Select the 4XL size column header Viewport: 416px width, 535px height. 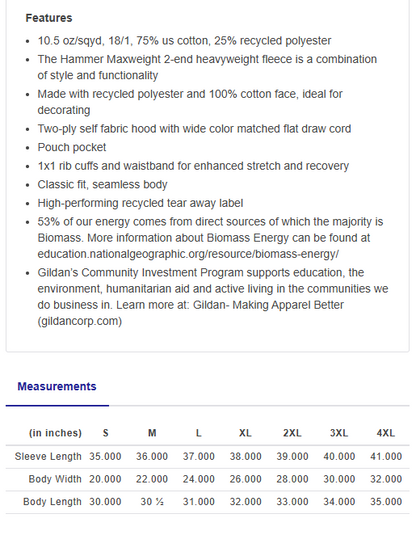tap(386, 433)
